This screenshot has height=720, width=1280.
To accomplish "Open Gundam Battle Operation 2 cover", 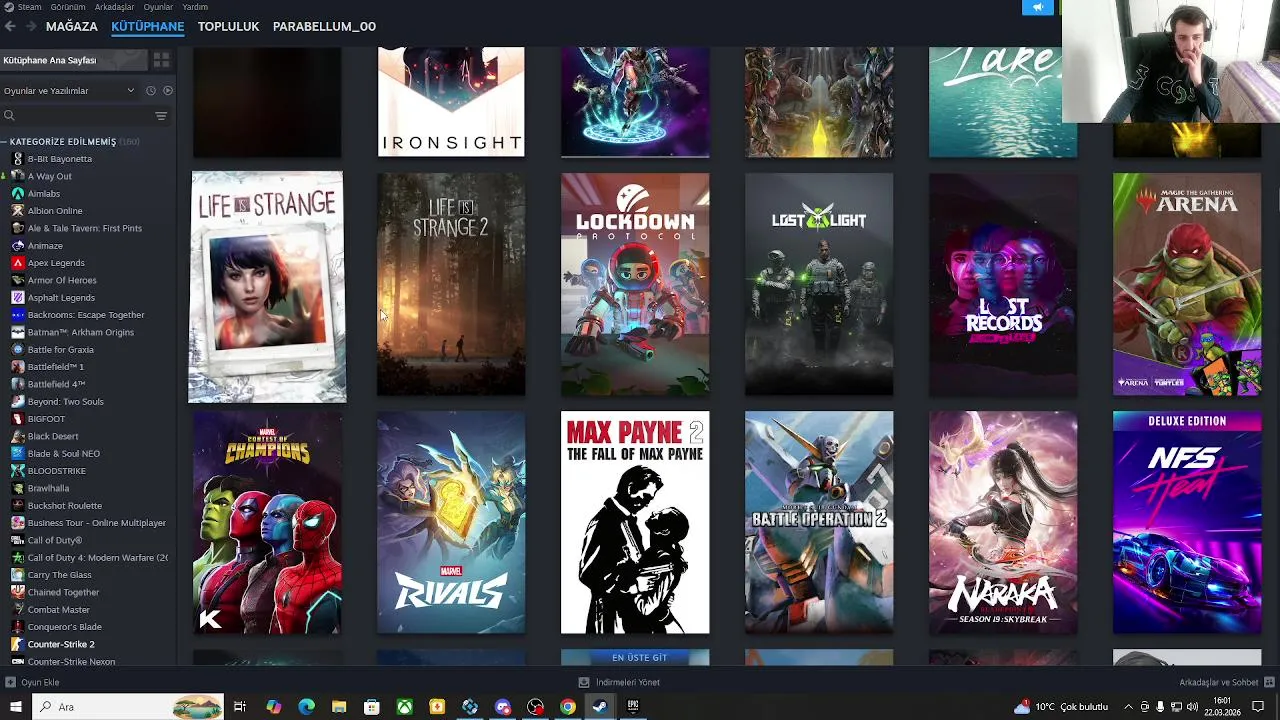I will click(819, 522).
